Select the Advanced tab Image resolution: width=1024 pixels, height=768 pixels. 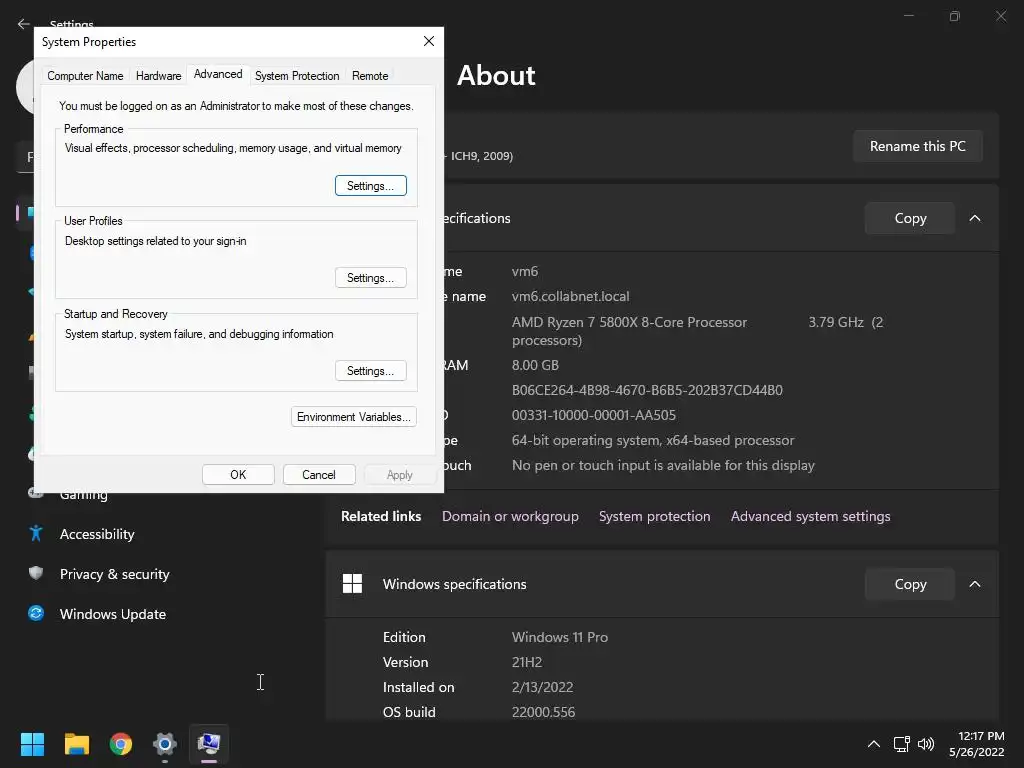pyautogui.click(x=218, y=74)
